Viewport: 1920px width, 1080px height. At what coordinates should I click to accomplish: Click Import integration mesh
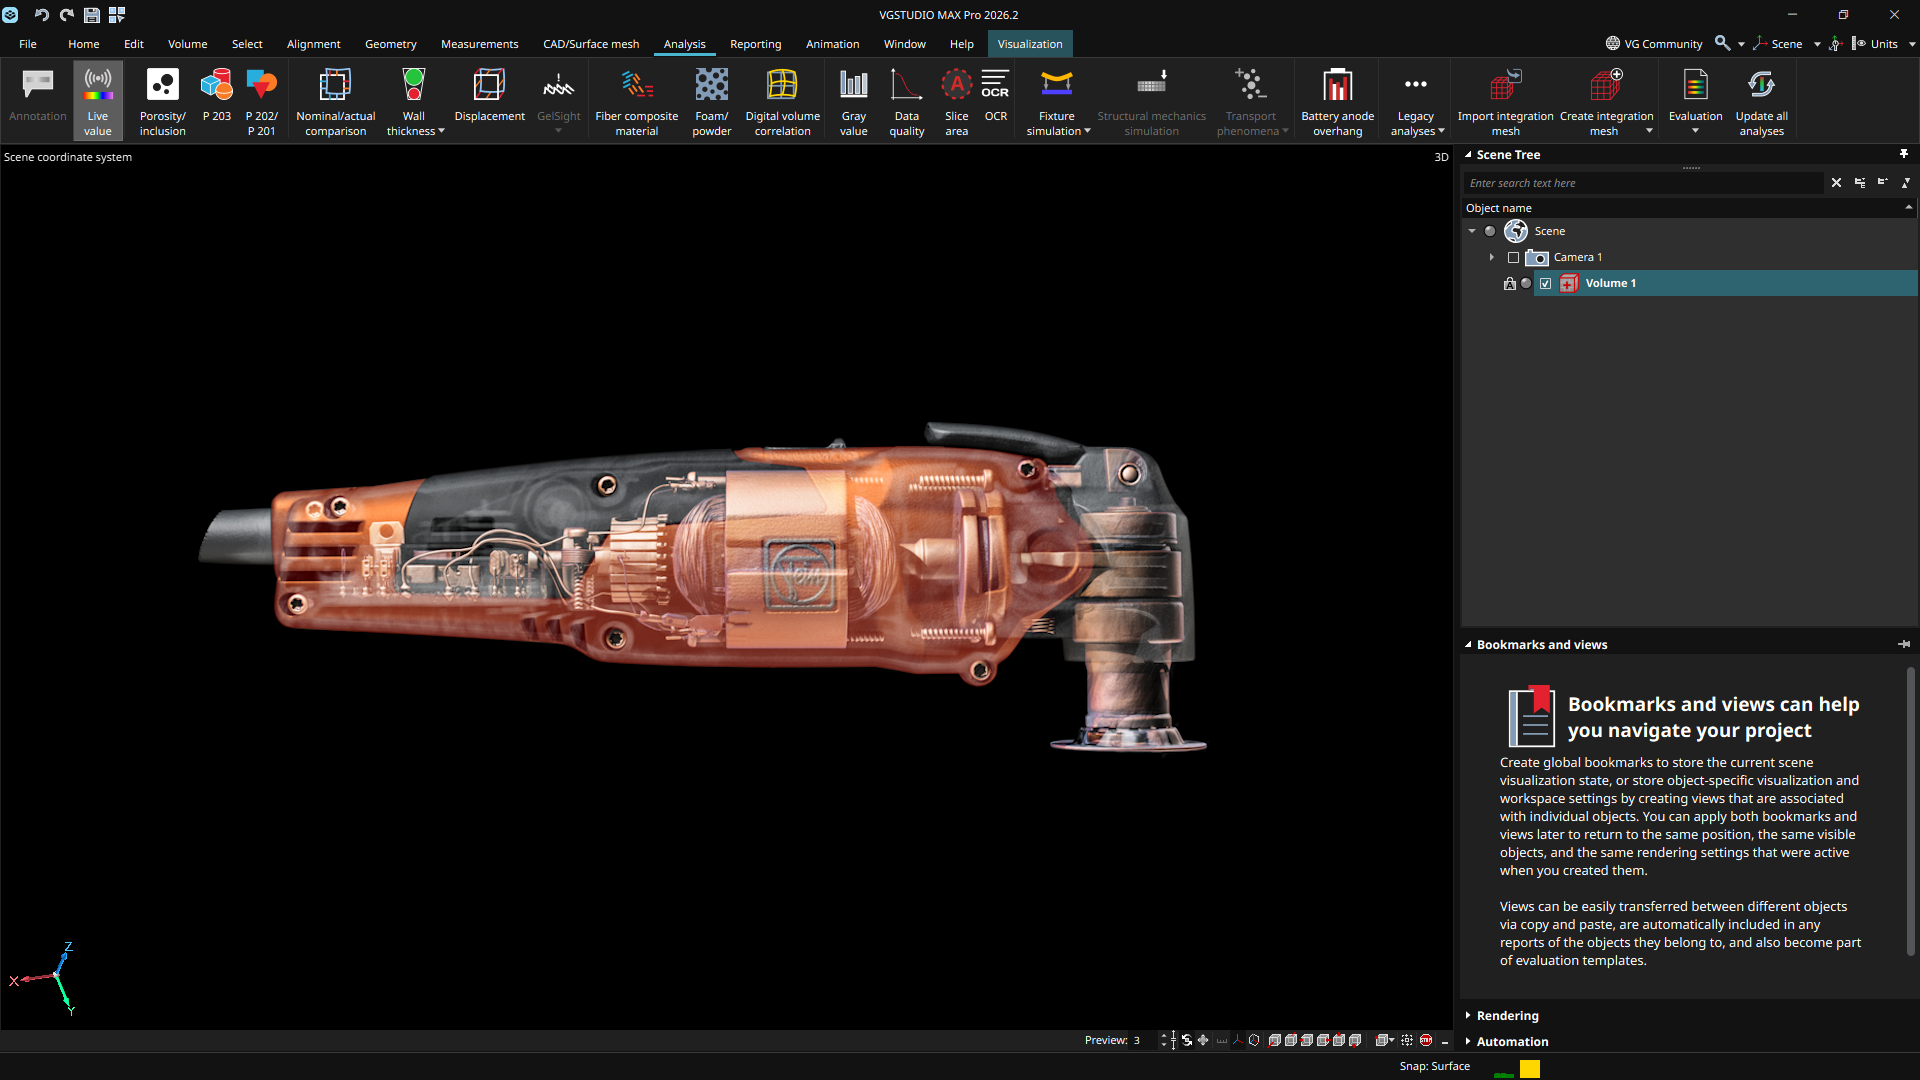[1506, 101]
